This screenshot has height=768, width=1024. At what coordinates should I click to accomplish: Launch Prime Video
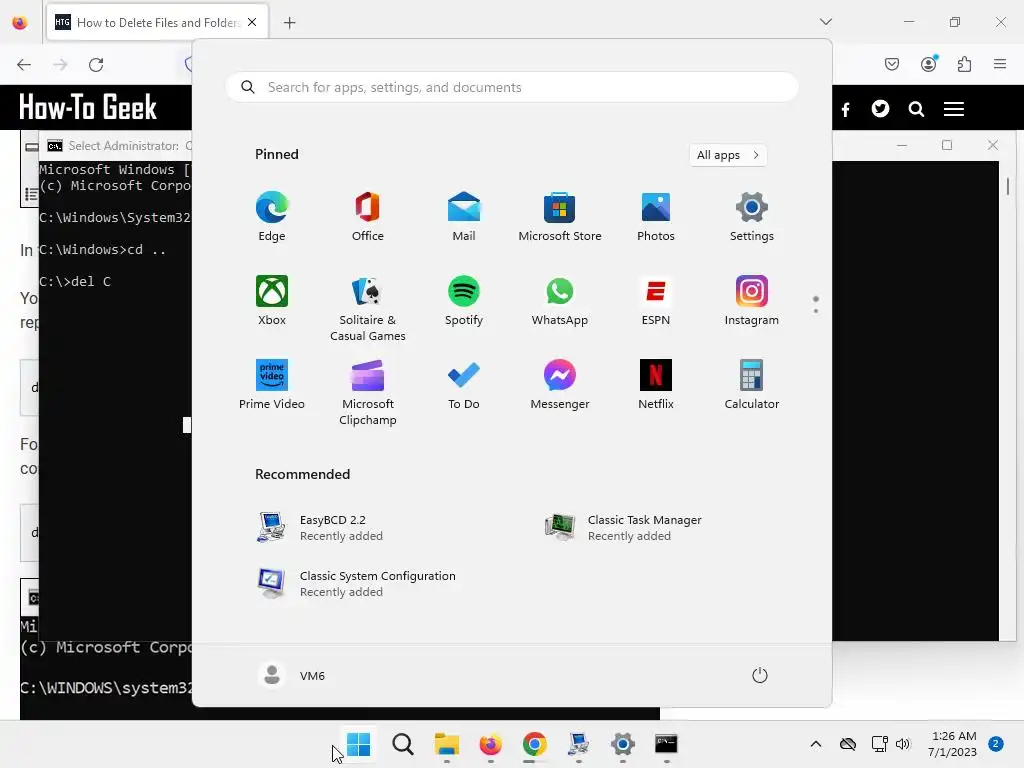coord(272,384)
